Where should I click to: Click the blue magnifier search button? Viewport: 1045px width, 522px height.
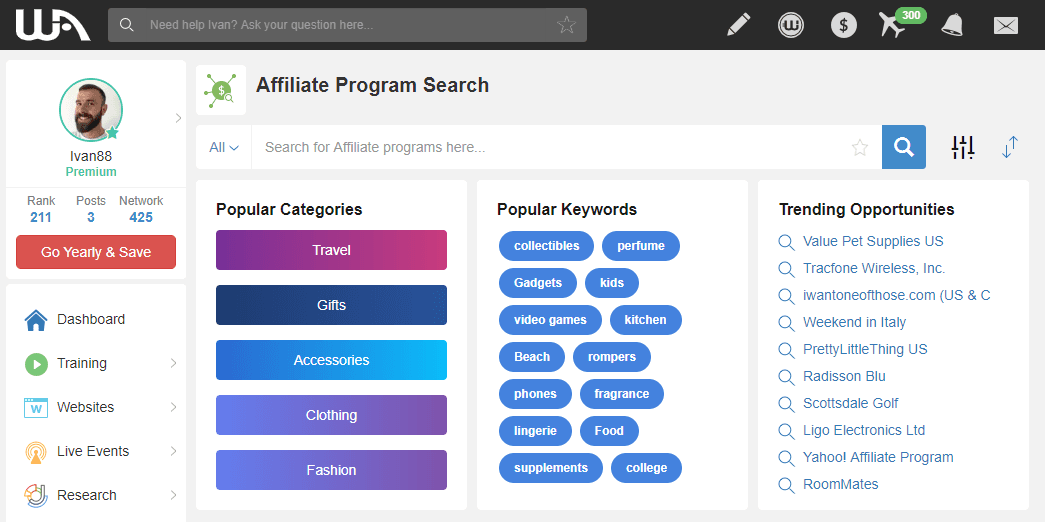pos(904,147)
